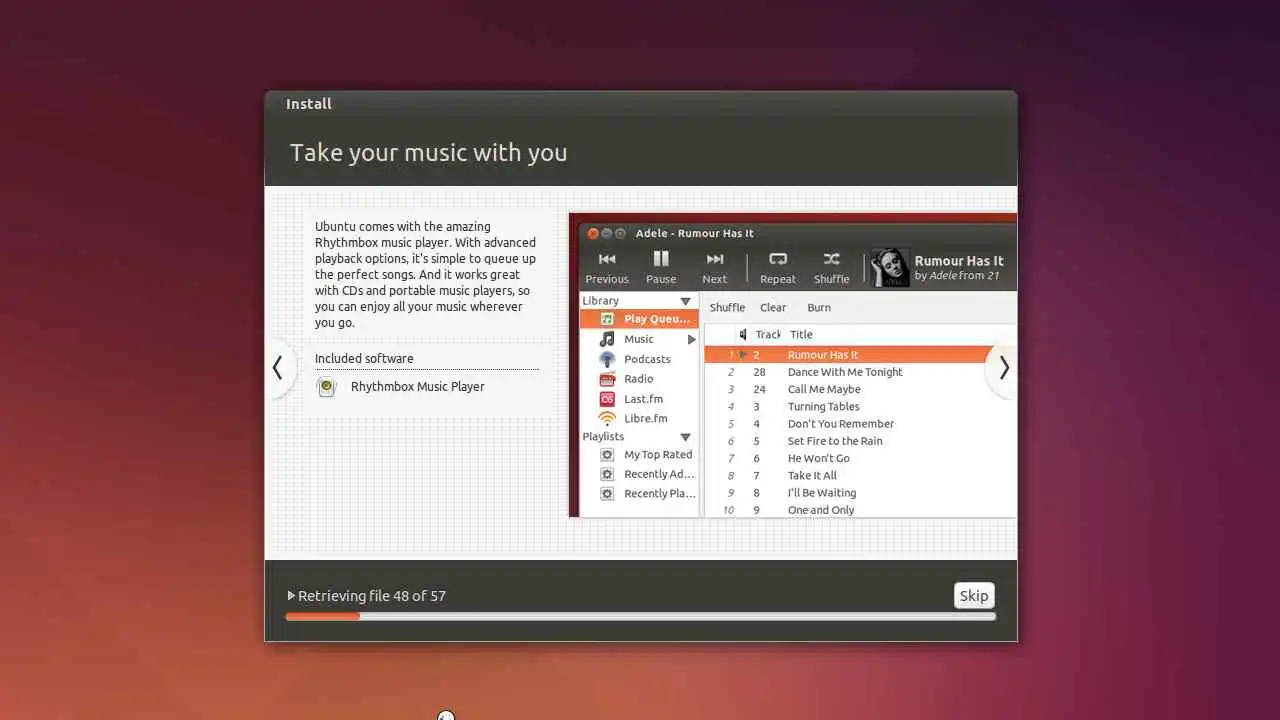Viewport: 1280px width, 720px height.
Task: Go to the previous installer slide arrow
Action: pyautogui.click(x=278, y=368)
